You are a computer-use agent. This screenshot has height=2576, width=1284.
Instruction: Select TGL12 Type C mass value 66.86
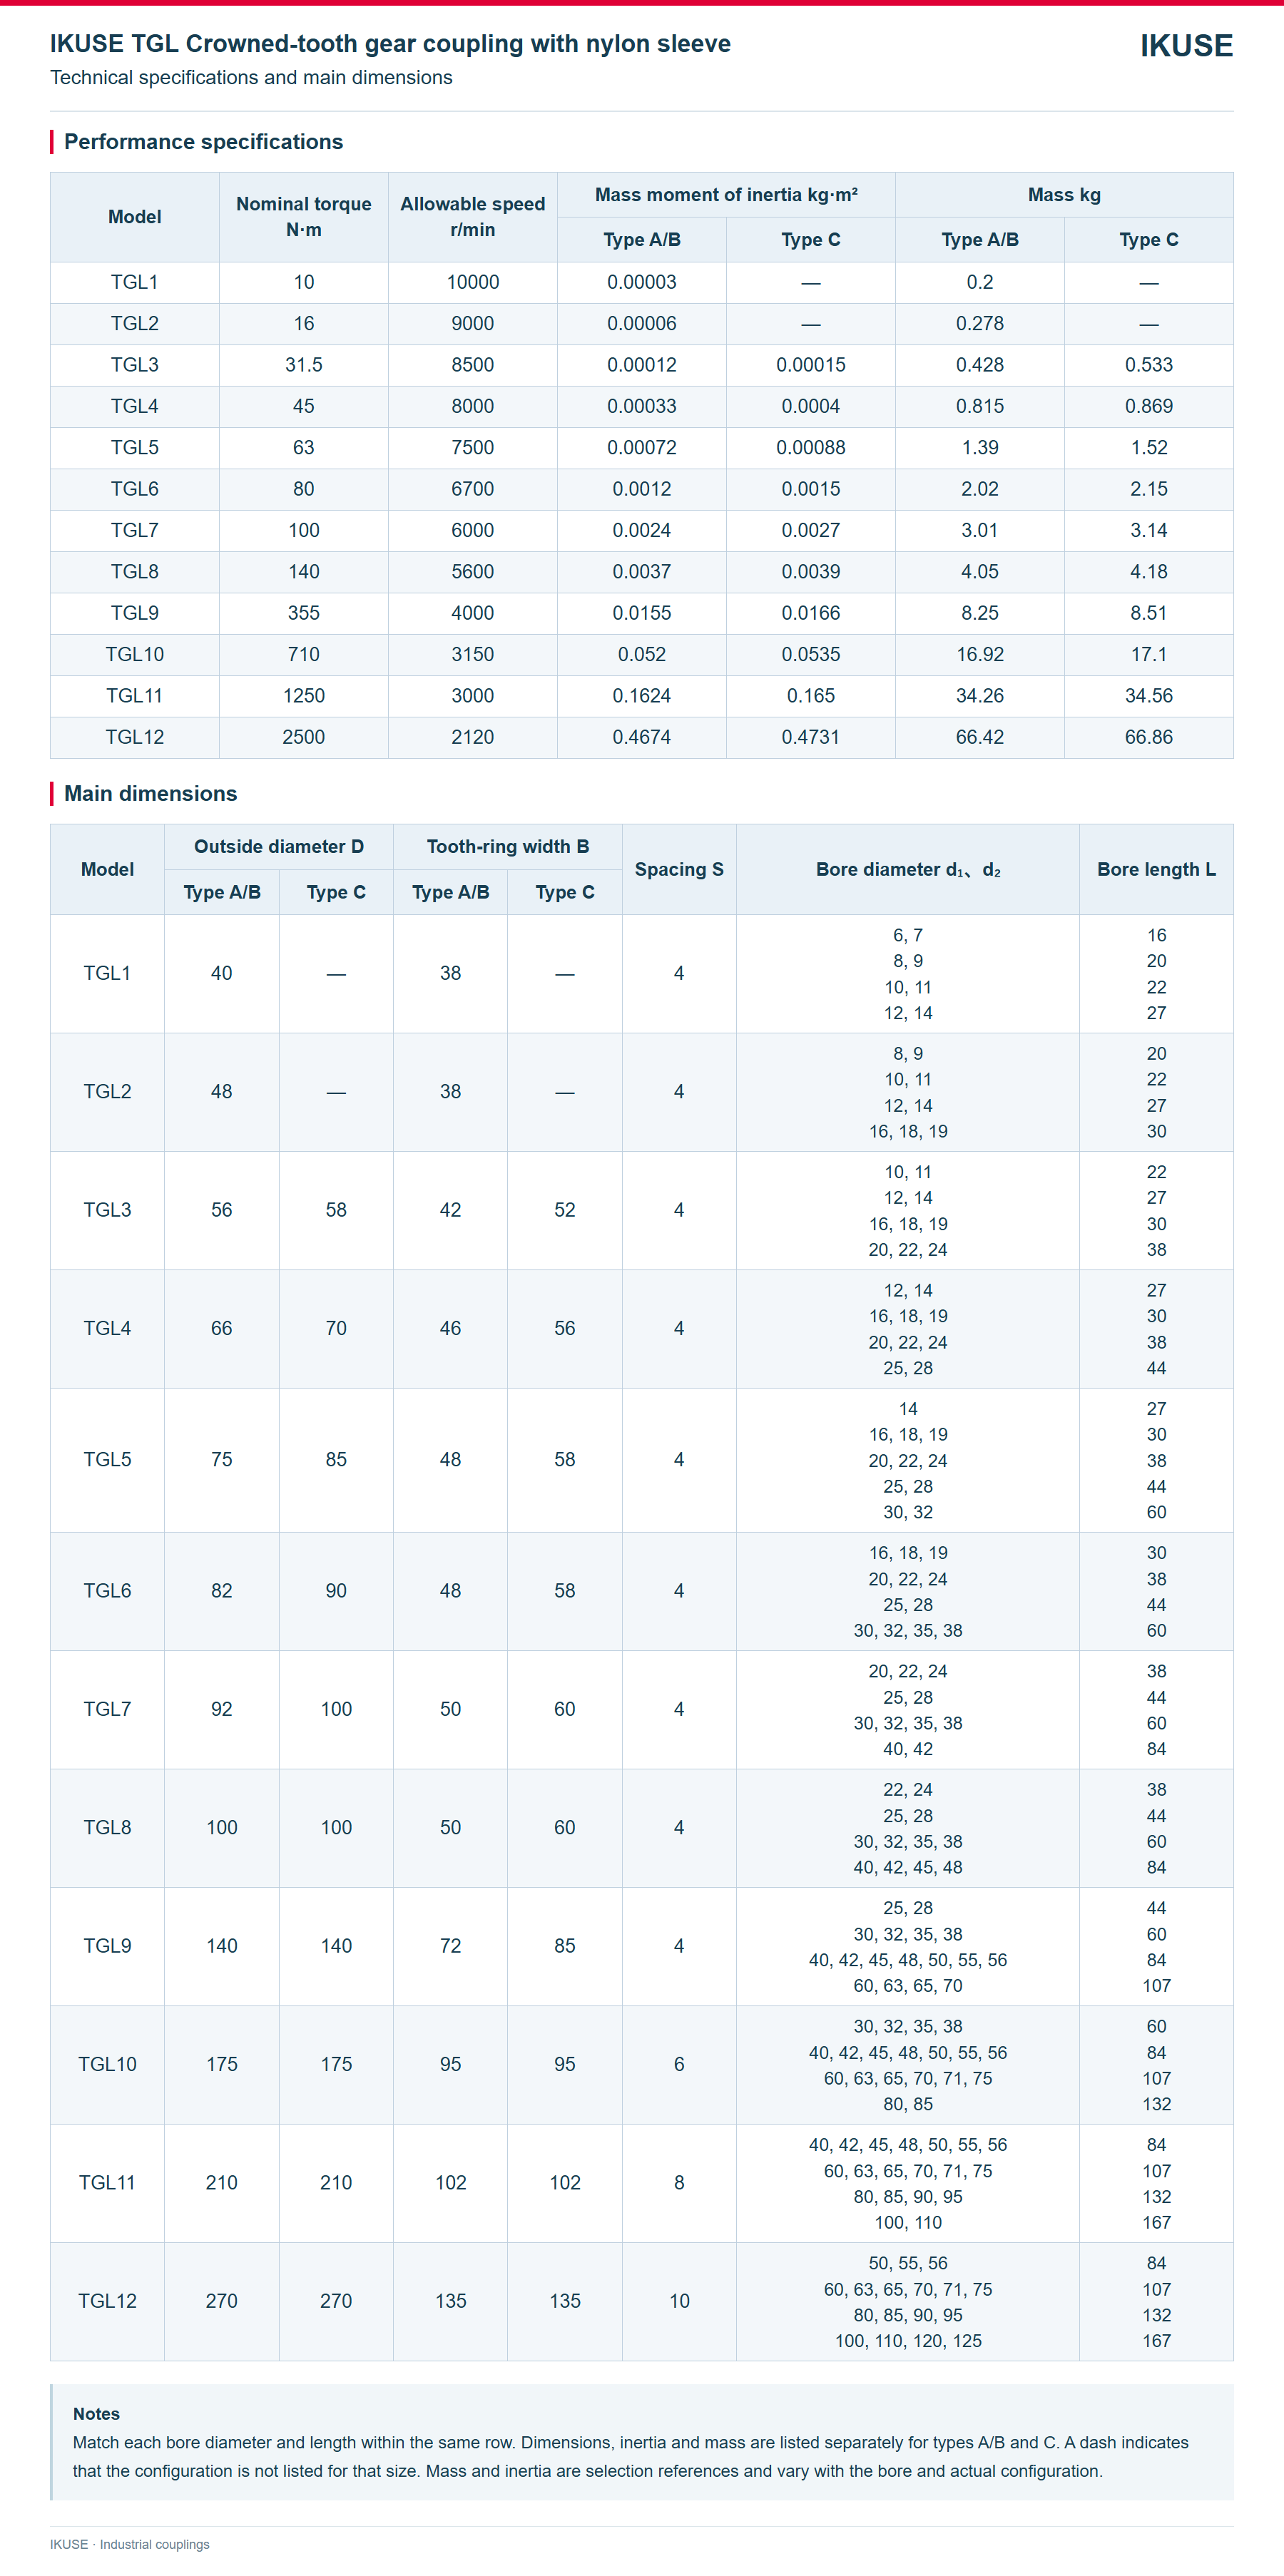click(1149, 737)
